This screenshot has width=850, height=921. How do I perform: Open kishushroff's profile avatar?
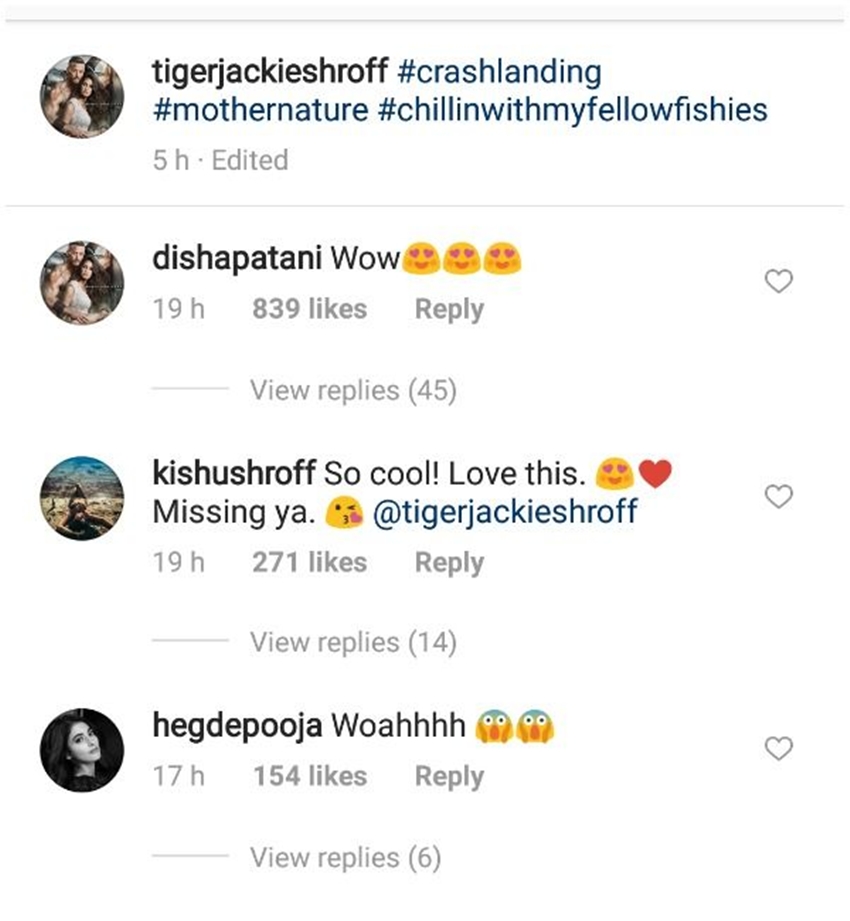click(82, 497)
